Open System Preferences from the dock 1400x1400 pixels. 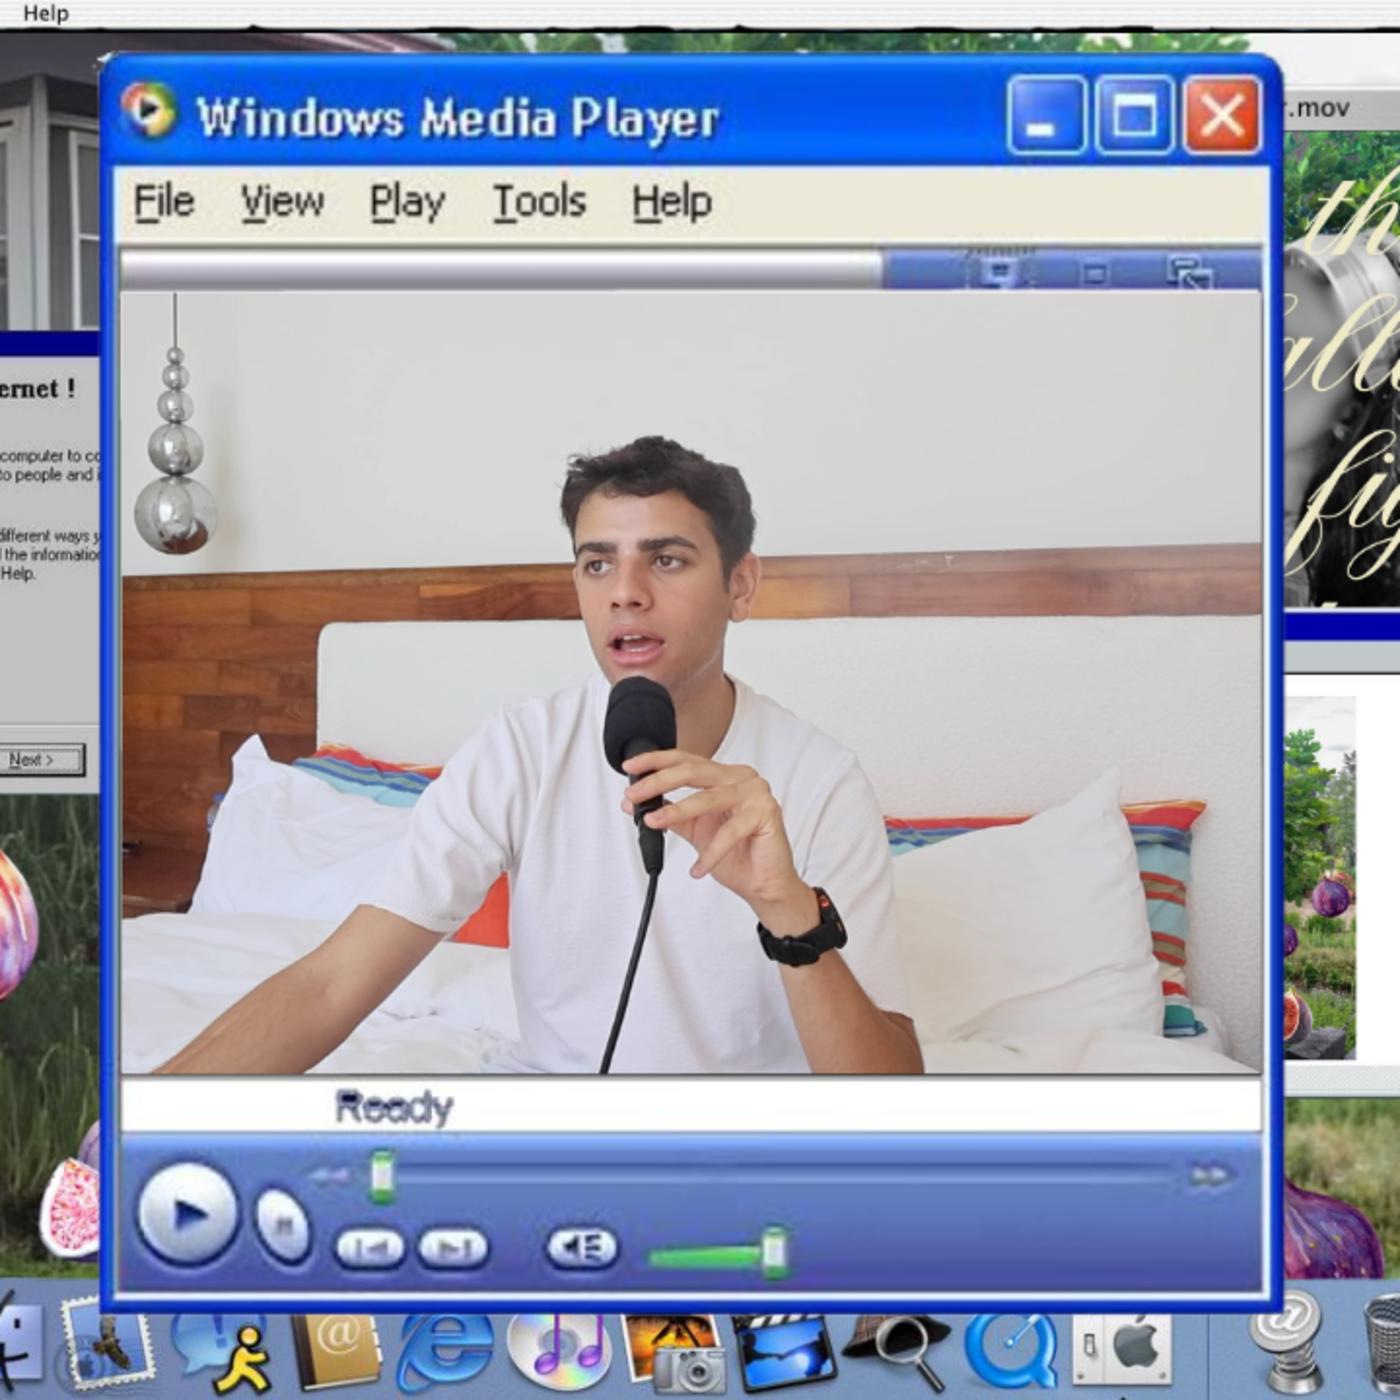(x=1122, y=1349)
